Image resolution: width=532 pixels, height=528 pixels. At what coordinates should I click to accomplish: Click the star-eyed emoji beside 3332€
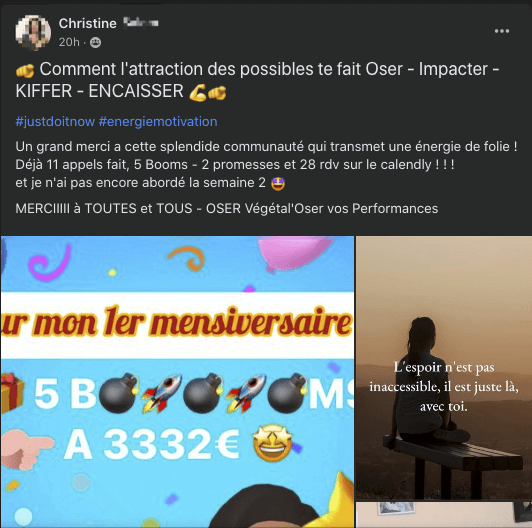pyautogui.click(x=272, y=443)
